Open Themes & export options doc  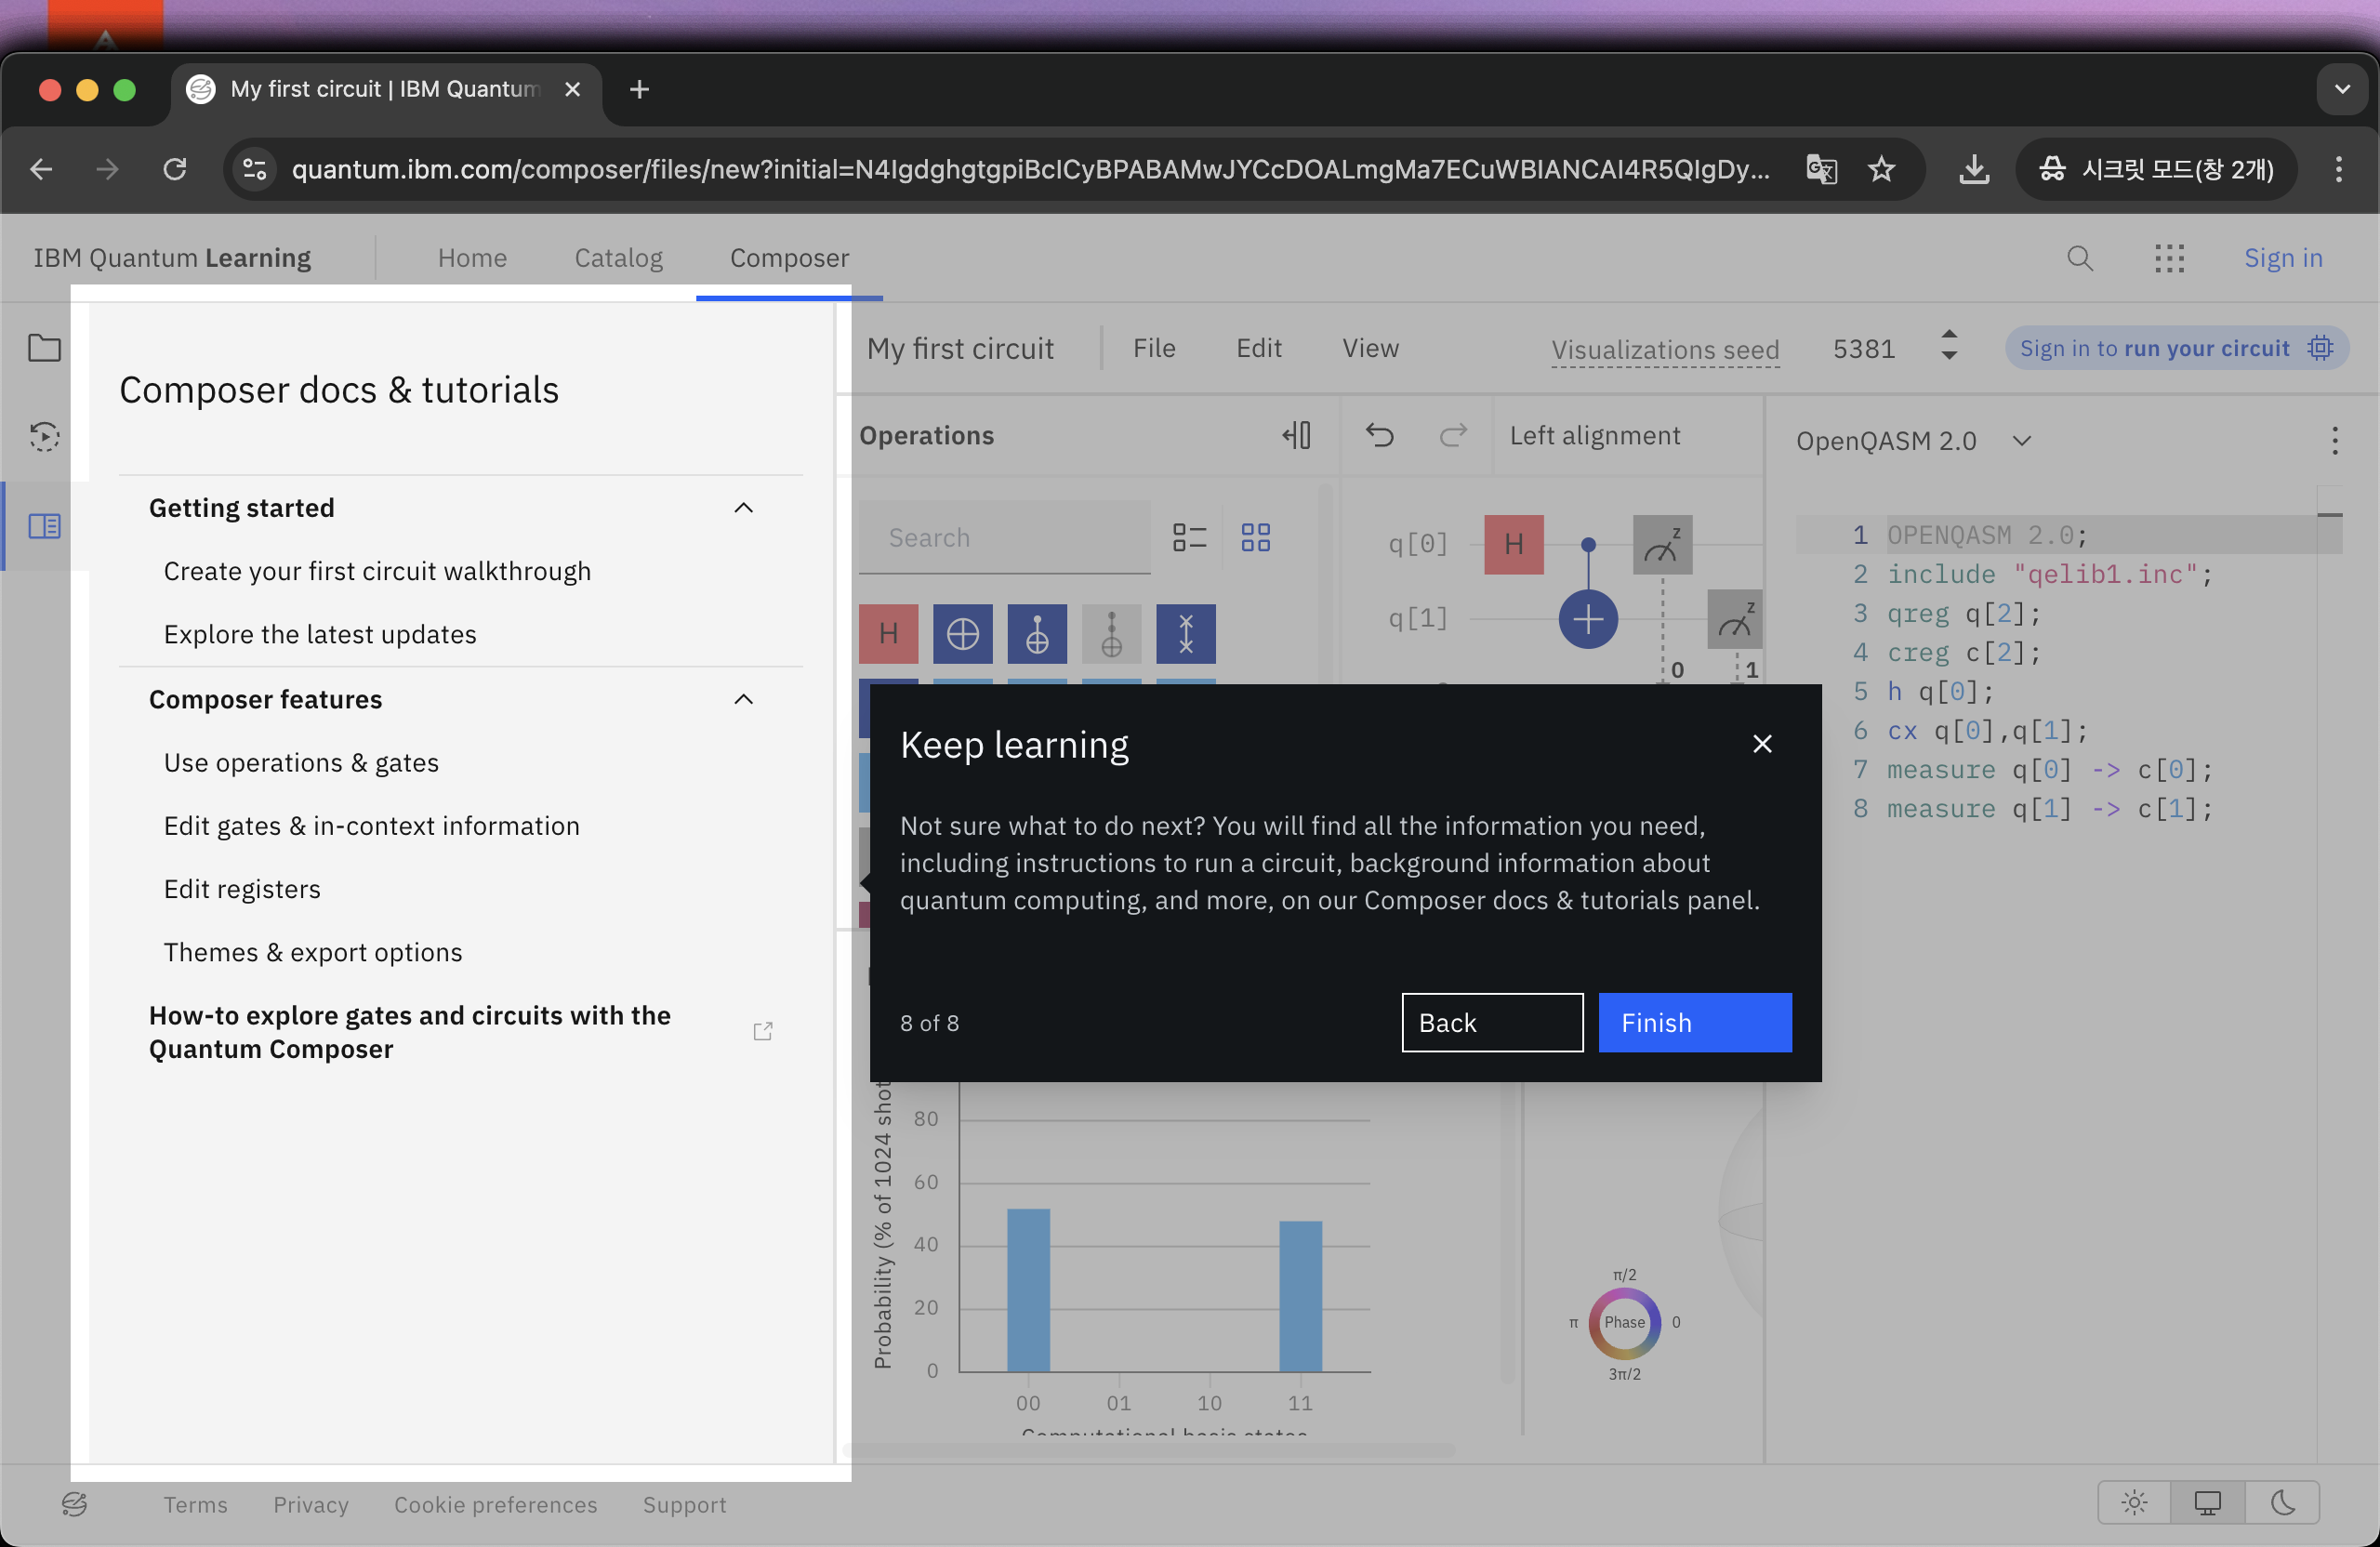pyautogui.click(x=313, y=952)
